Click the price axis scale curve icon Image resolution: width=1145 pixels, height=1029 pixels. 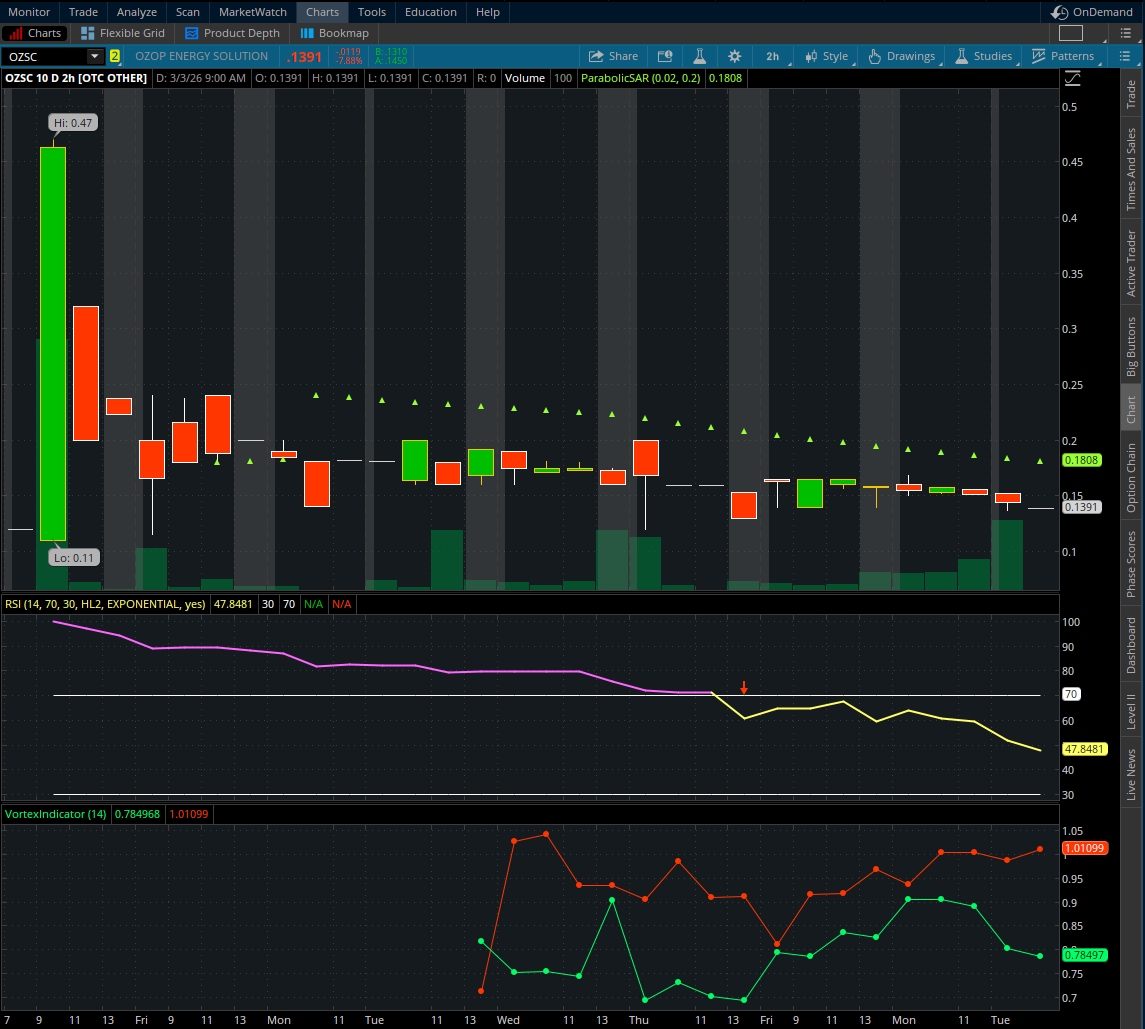click(1073, 79)
